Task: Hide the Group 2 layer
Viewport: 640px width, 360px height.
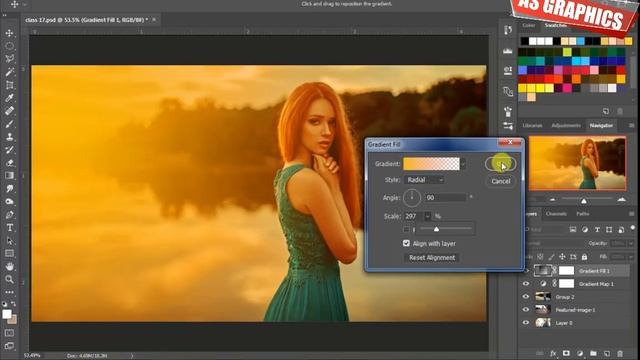Action: (x=526, y=297)
